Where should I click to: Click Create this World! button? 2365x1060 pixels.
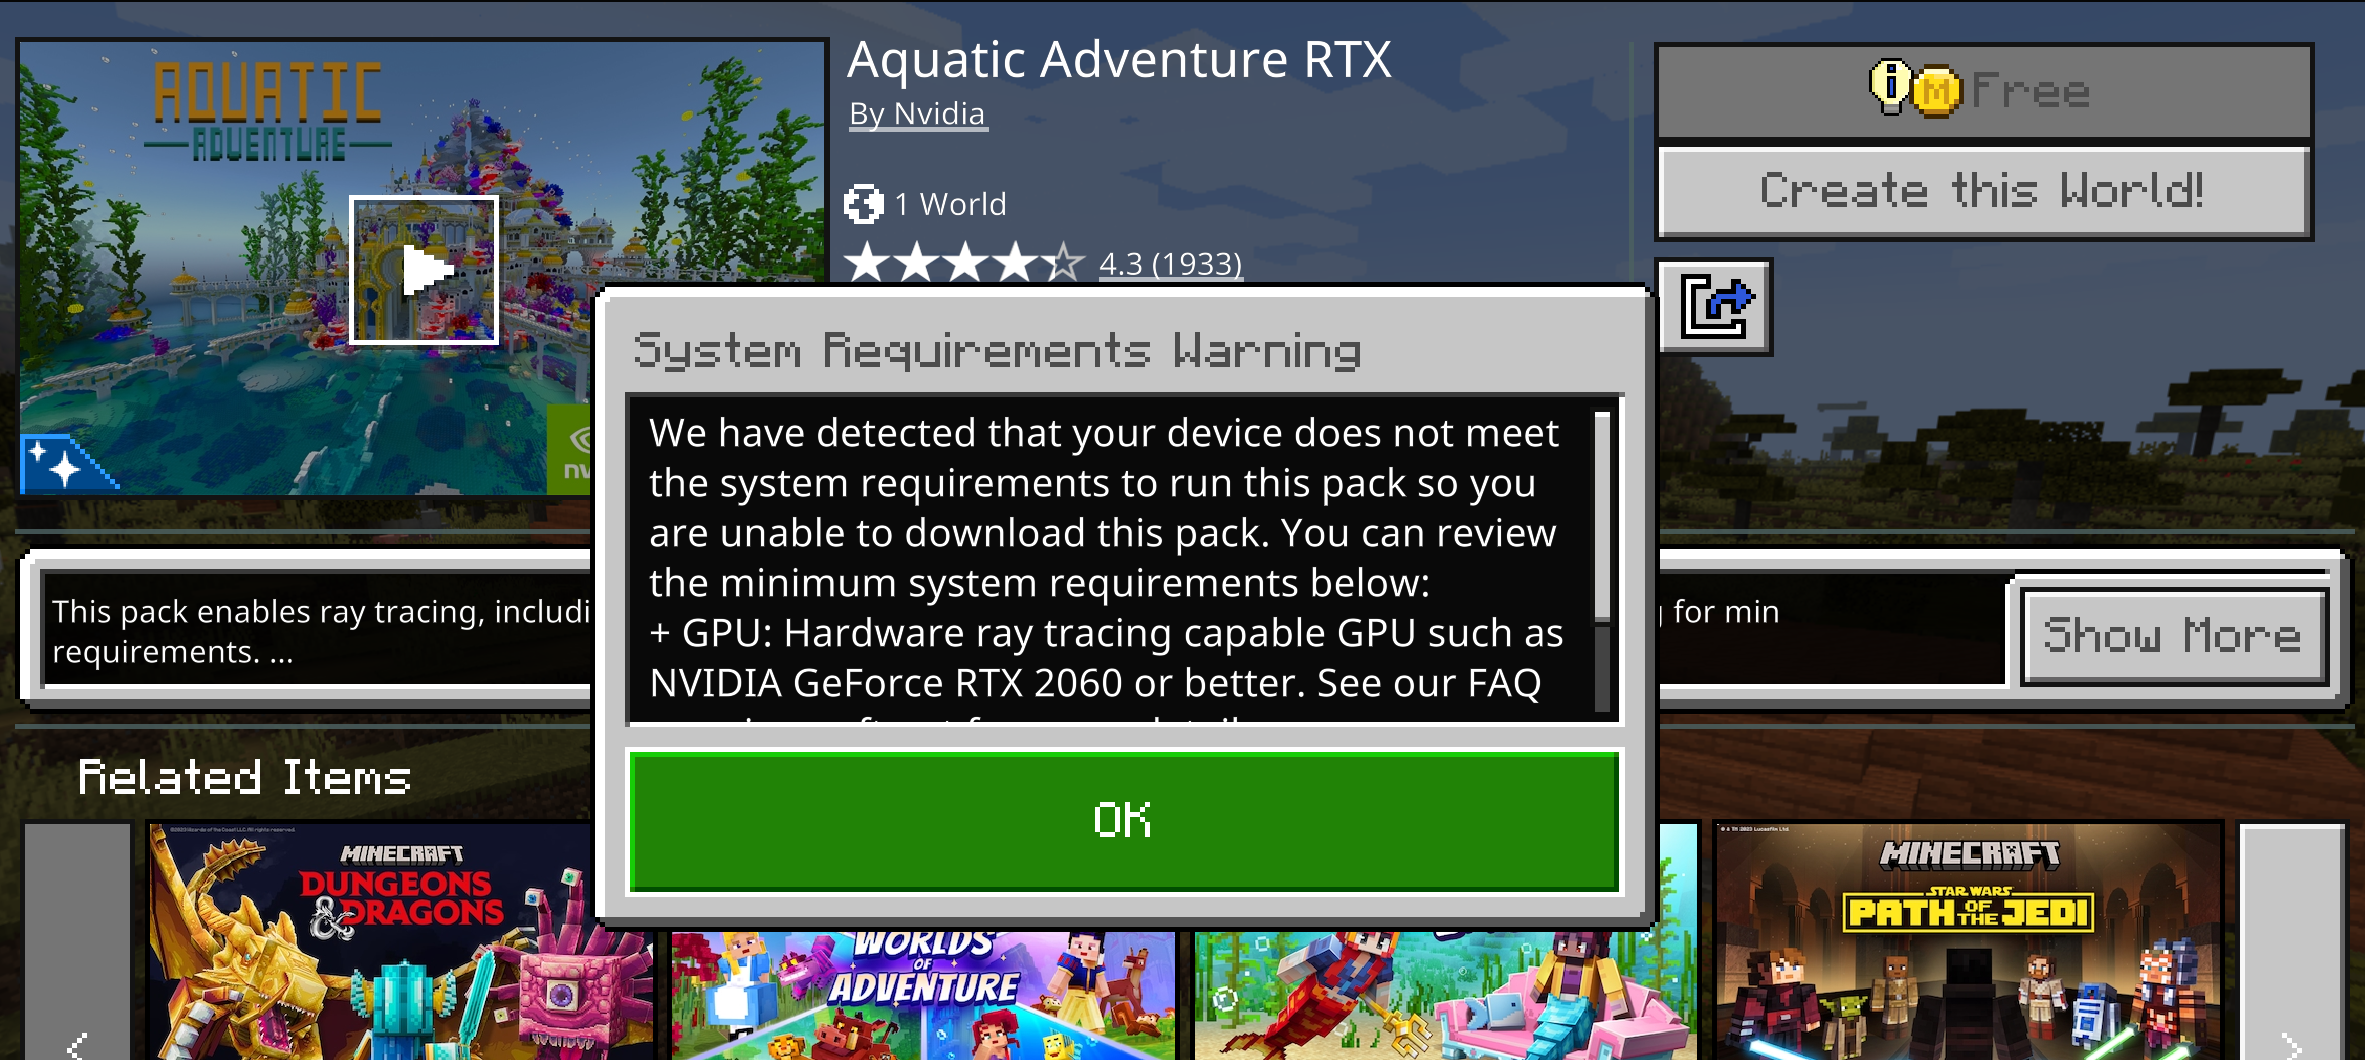click(x=1983, y=191)
